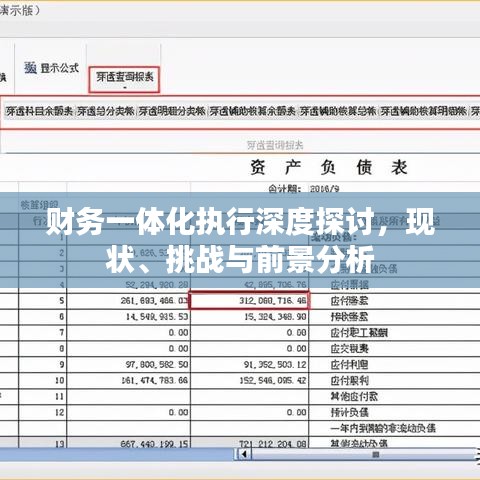Viewport: 480px width, 480px height.
Task: Select the 应付股利 liability item
Action: (x=349, y=380)
